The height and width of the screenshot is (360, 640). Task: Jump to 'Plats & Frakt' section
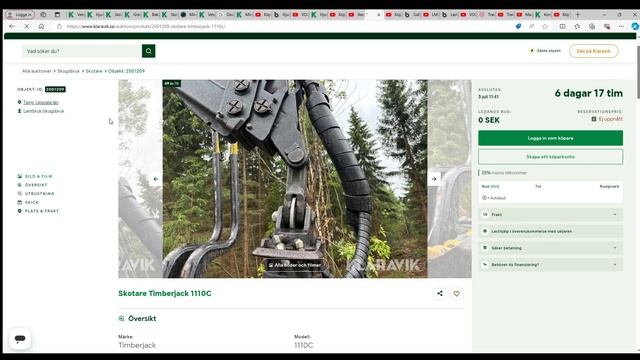click(38, 211)
